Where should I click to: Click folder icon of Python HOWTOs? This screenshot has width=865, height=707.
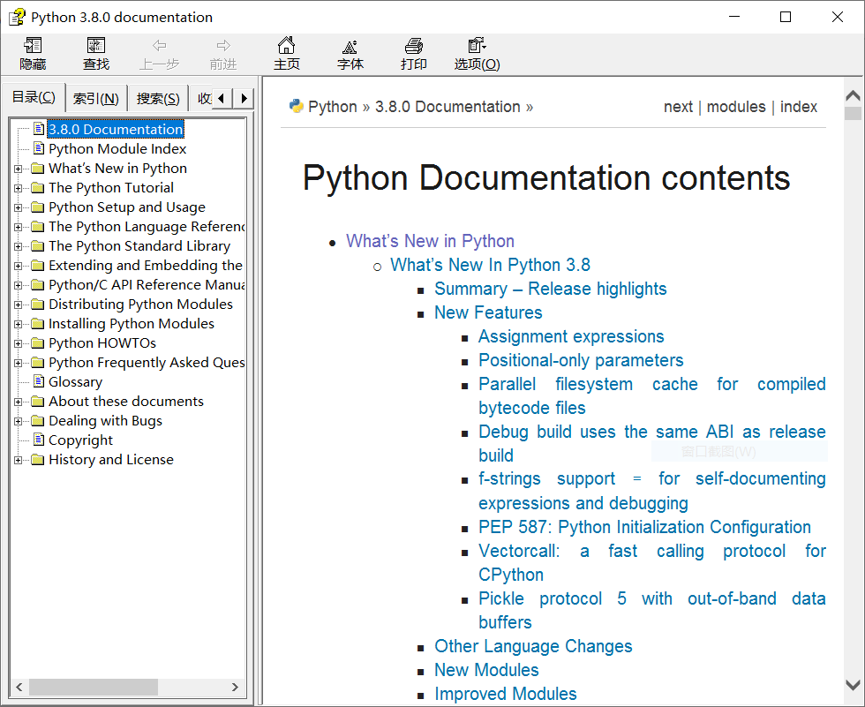38,344
